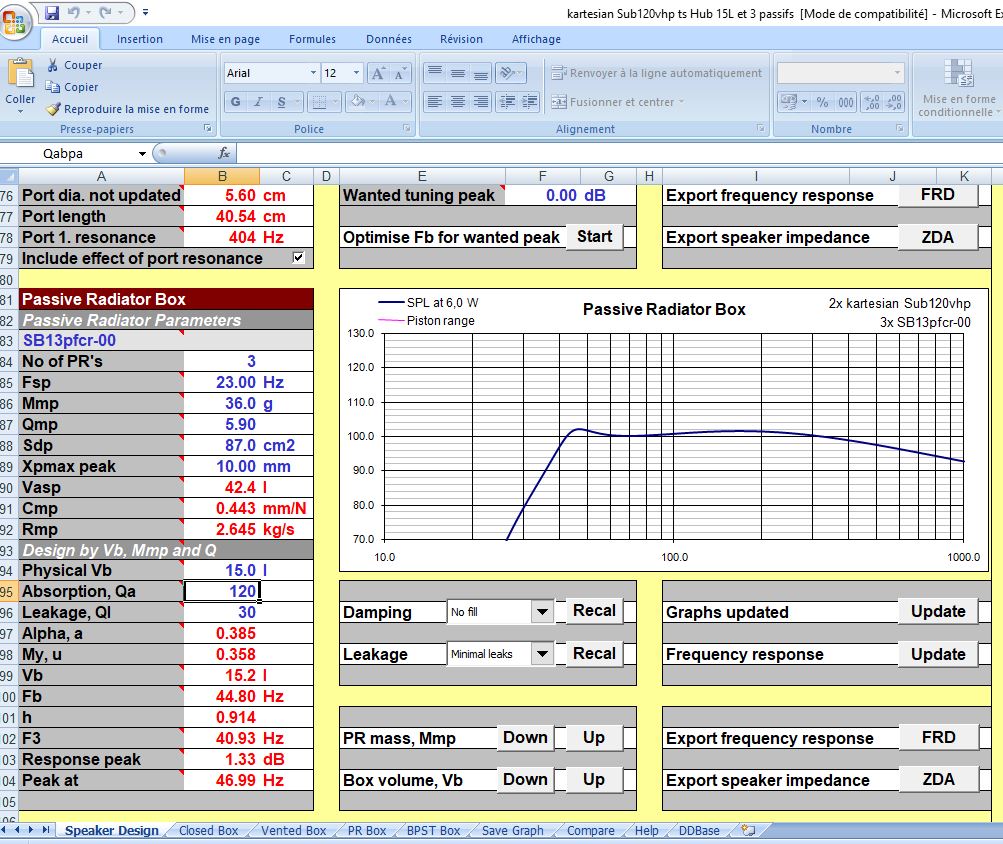Viewport: 1003px width, 844px height.
Task: Click the fx insert function button
Action: point(224,154)
